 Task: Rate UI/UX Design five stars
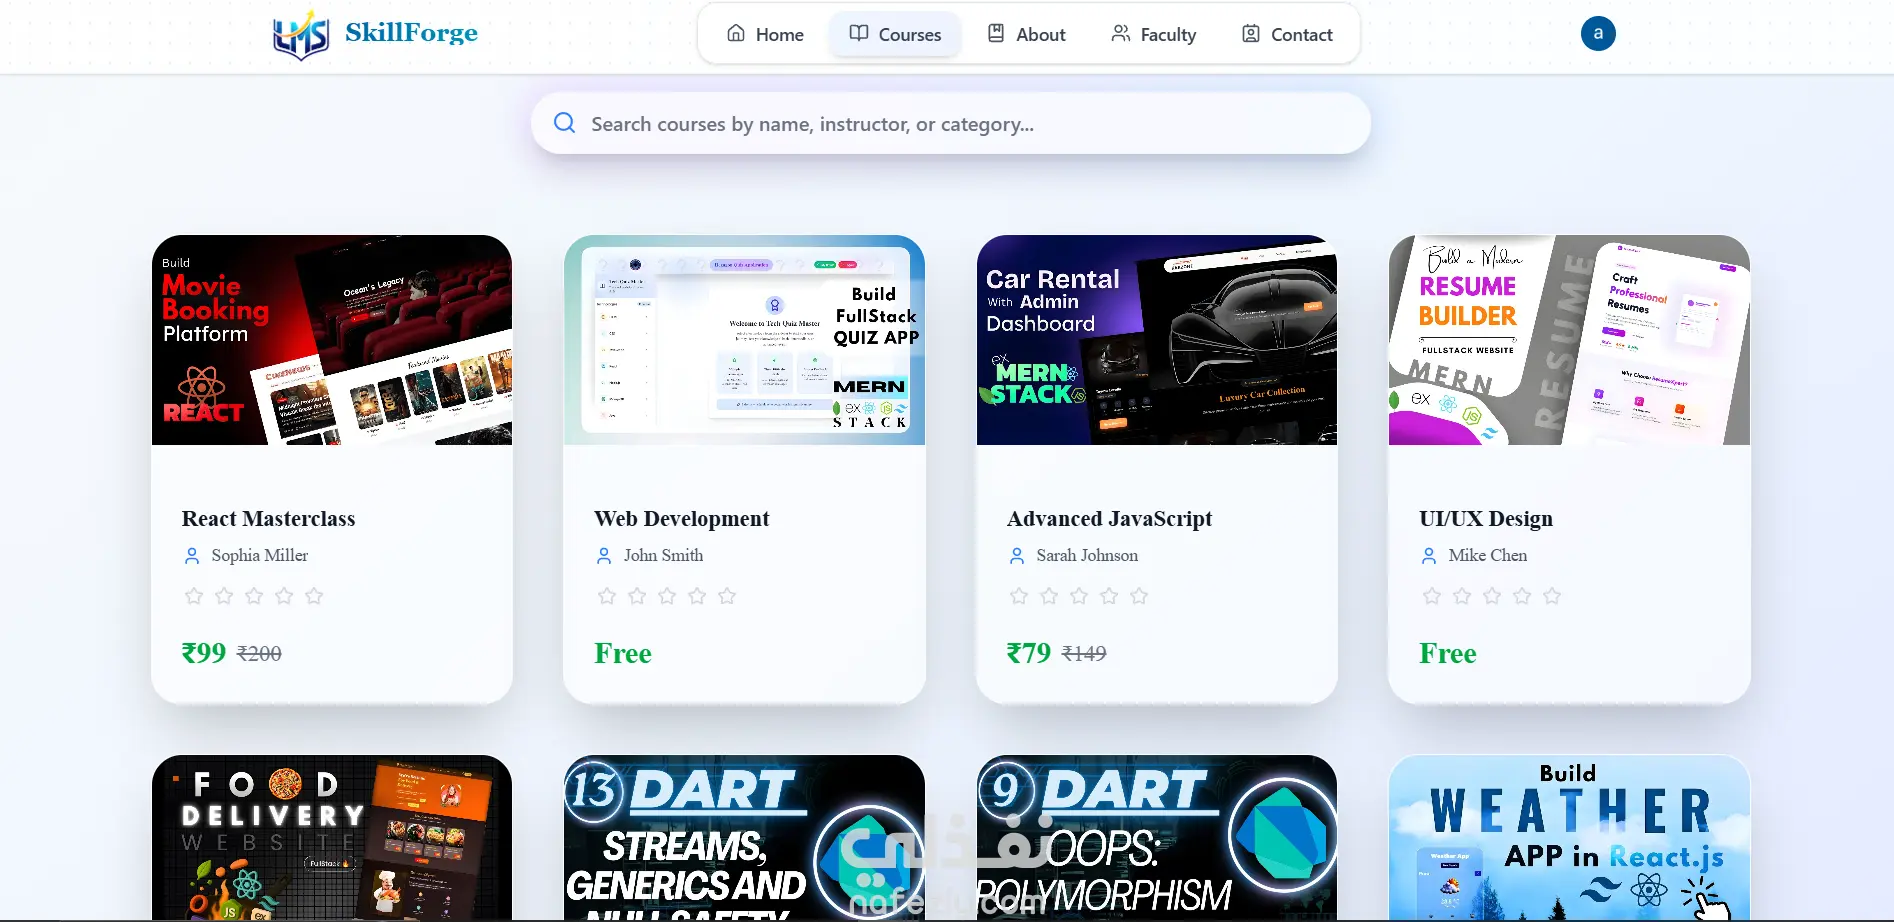tap(1552, 596)
